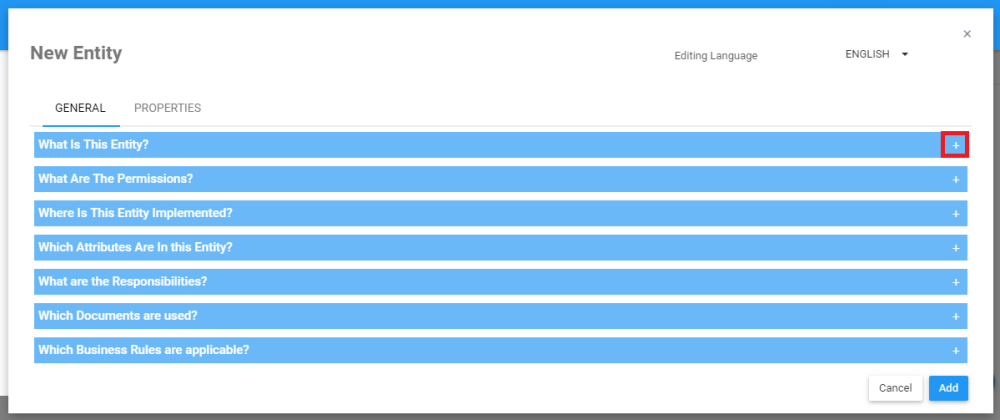Click plus icon on What Are The Permissions row
Viewport: 1000px width, 420px height.
tap(955, 180)
